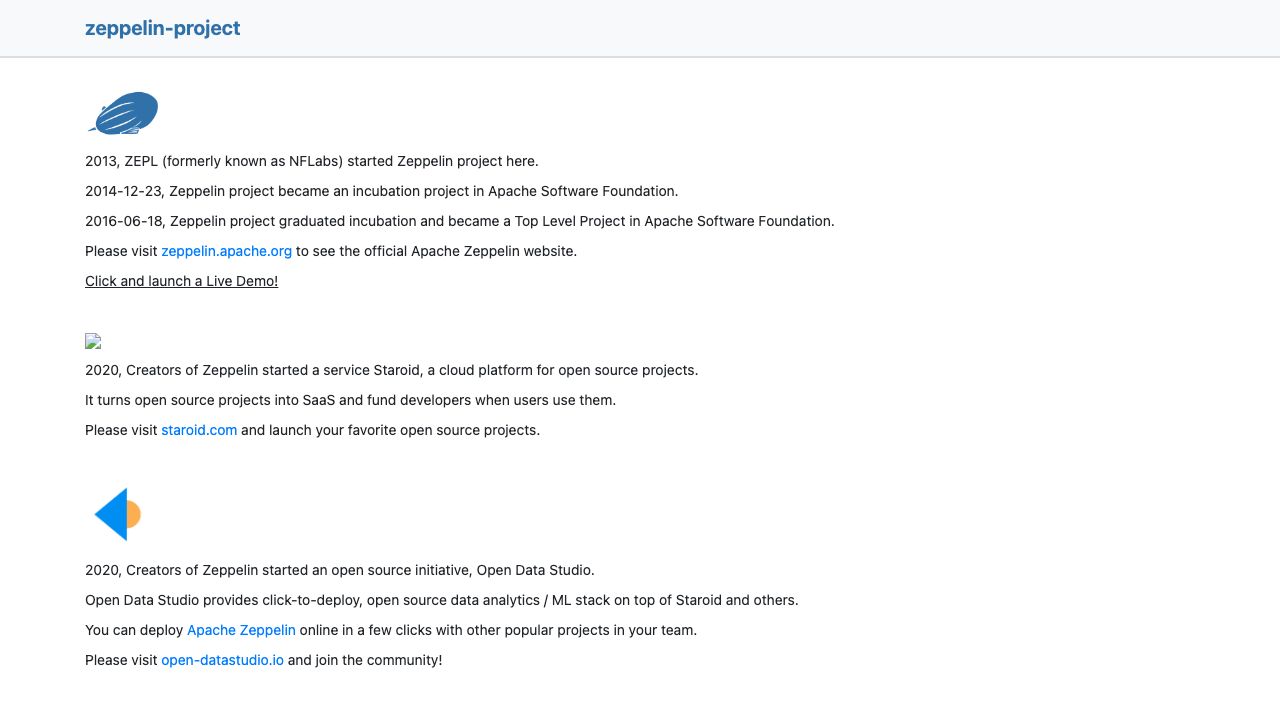Click 'to see the official Apache Zeppelin website' text
This screenshot has width=1280, height=720.
click(436, 251)
